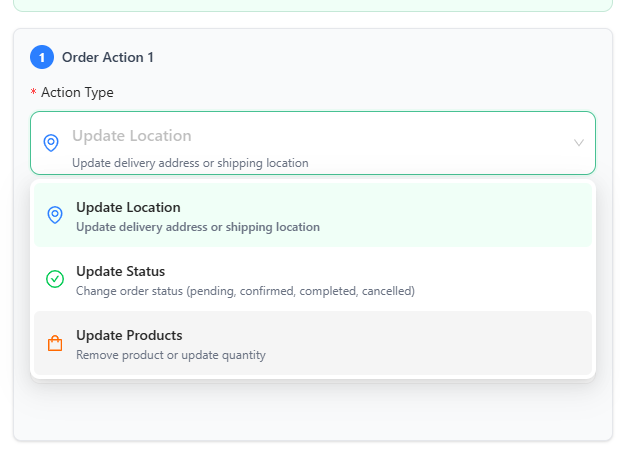The width and height of the screenshot is (620, 456).
Task: Click the "Action Type" field label
Action: (77, 93)
